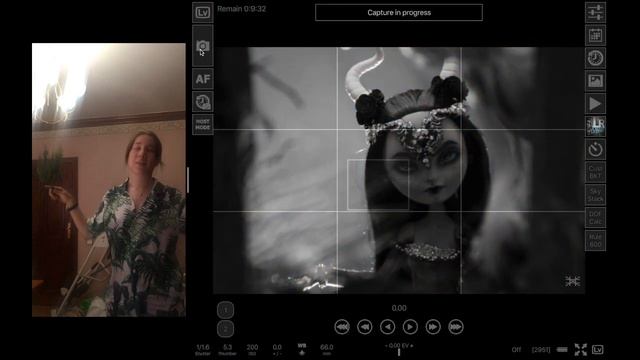Click the overlay icon in the preview's bottom-right corner
640x360 pixels.
(573, 281)
